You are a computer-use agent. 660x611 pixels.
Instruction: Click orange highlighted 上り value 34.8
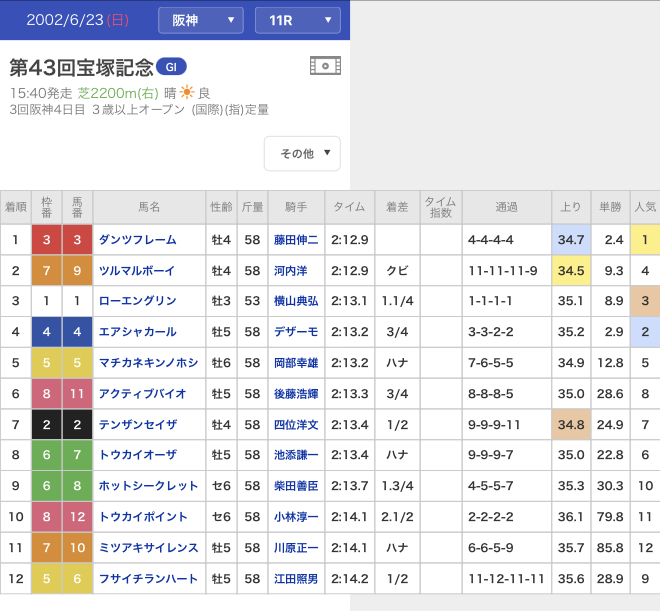pos(571,425)
